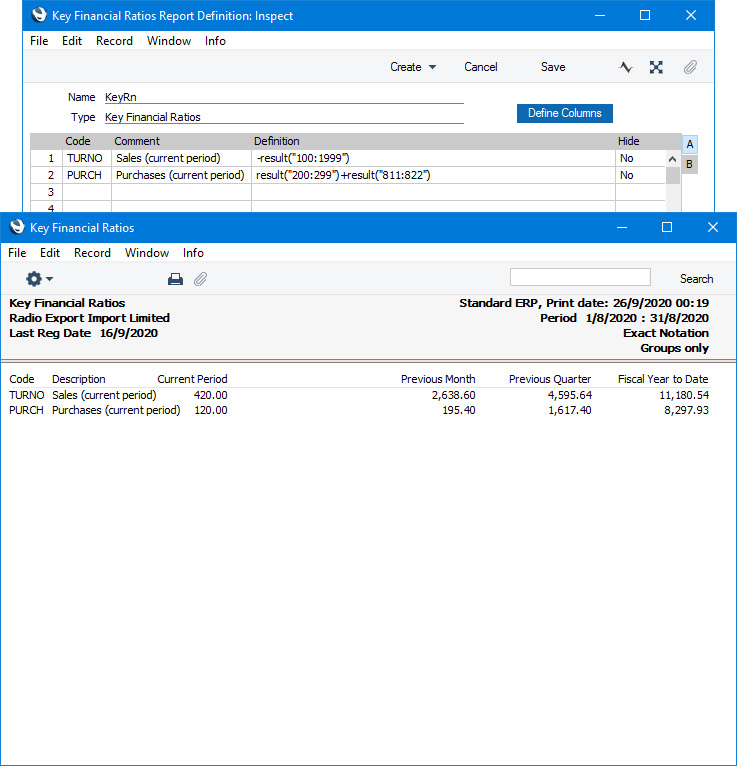Switch to flip B tab of the matrix

689,164
